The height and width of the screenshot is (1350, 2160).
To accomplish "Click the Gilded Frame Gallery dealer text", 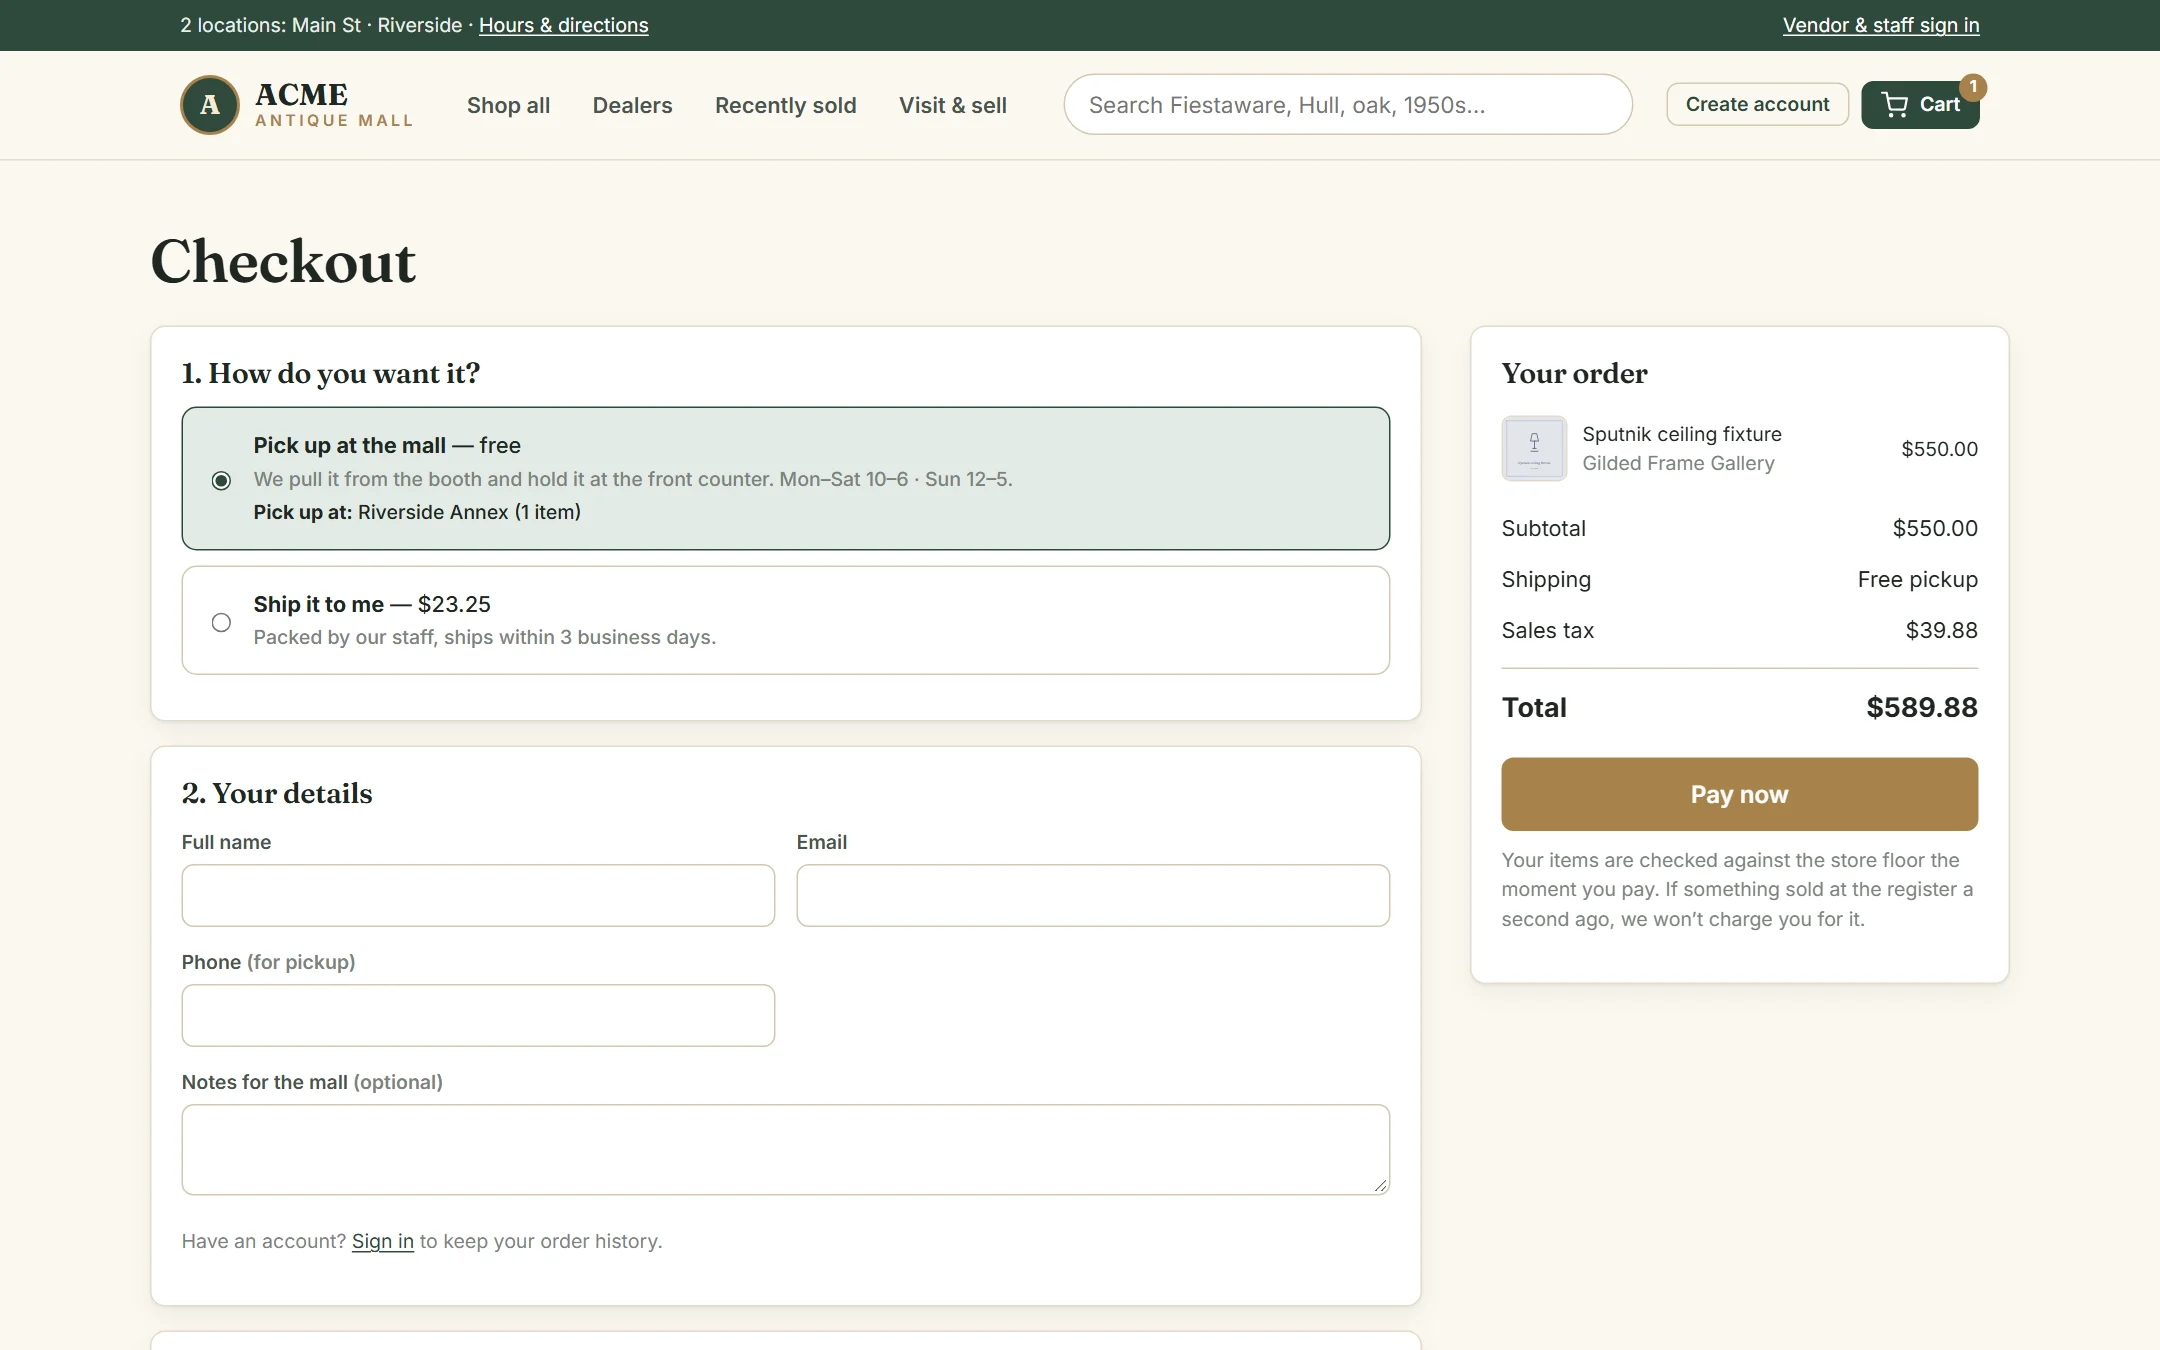I will pyautogui.click(x=1677, y=463).
